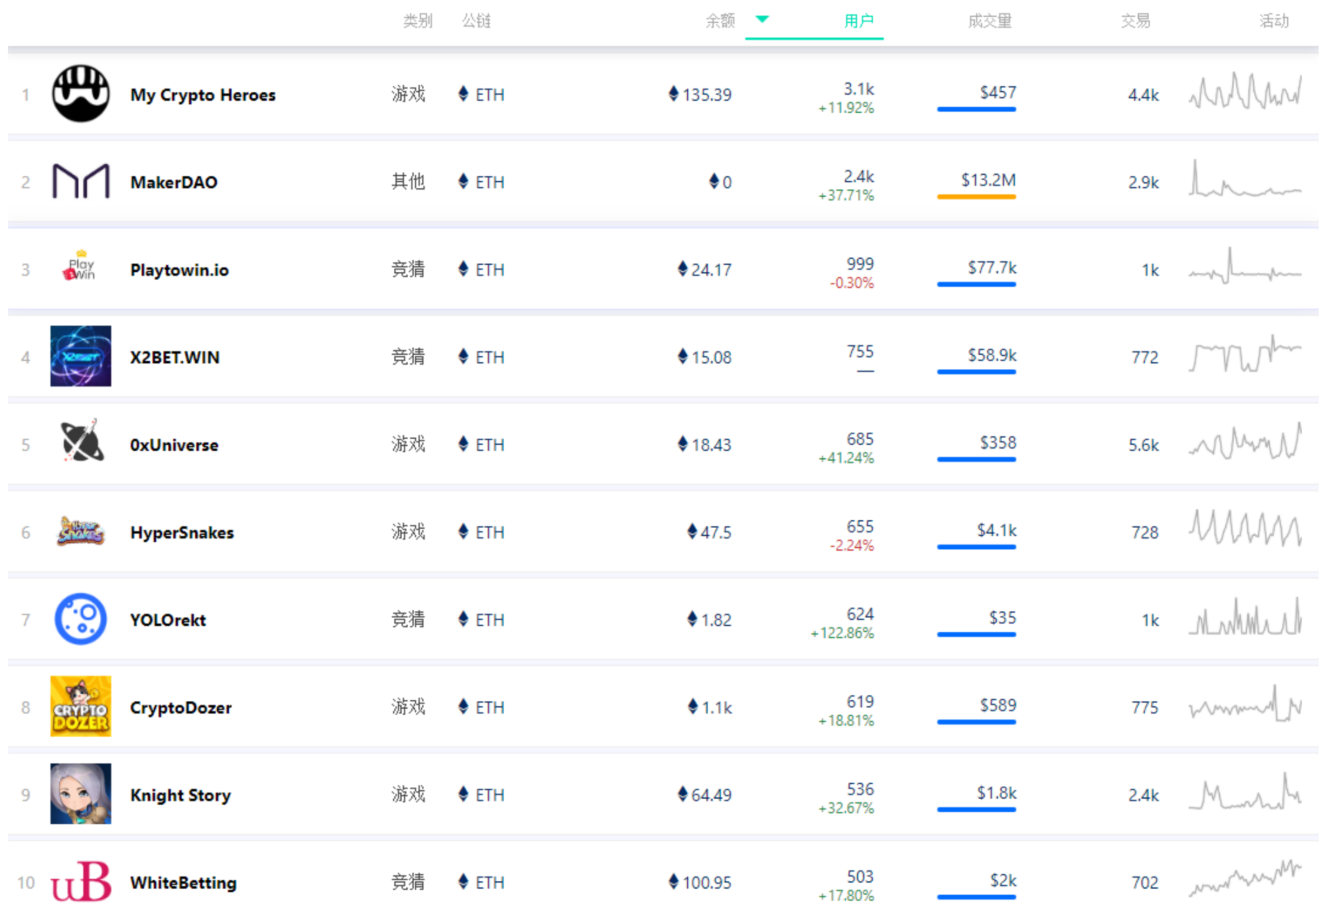
Task: Click the ETH chain icon for X2BET.WIN
Action: pyautogui.click(x=463, y=357)
